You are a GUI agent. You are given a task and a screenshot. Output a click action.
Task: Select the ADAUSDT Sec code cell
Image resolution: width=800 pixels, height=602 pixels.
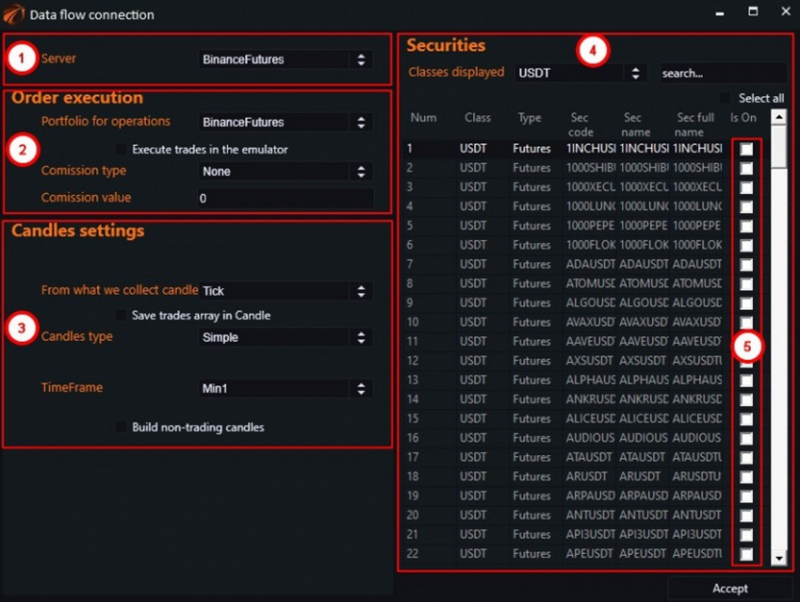click(590, 264)
